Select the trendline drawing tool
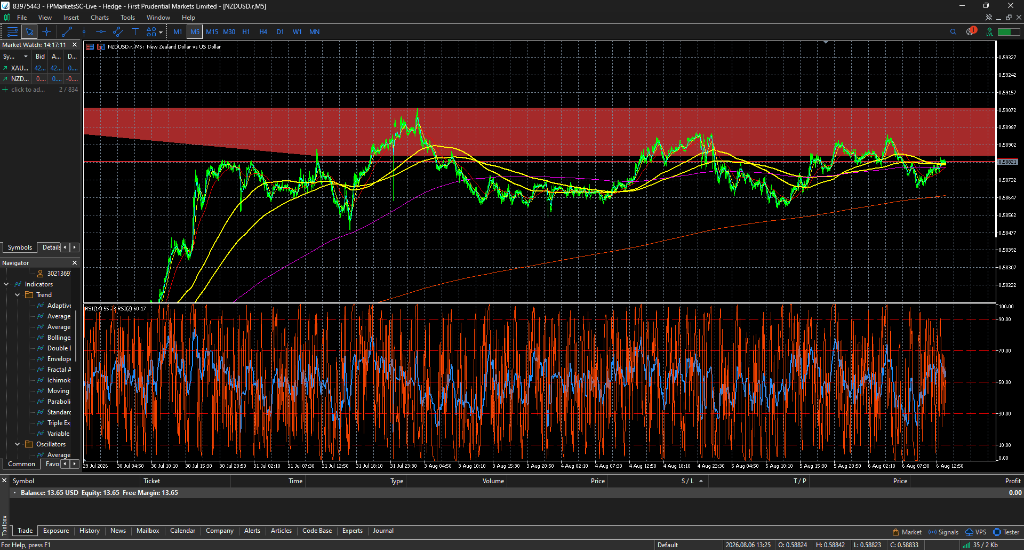Viewport: 1024px width, 550px height. pyautogui.click(x=67, y=31)
